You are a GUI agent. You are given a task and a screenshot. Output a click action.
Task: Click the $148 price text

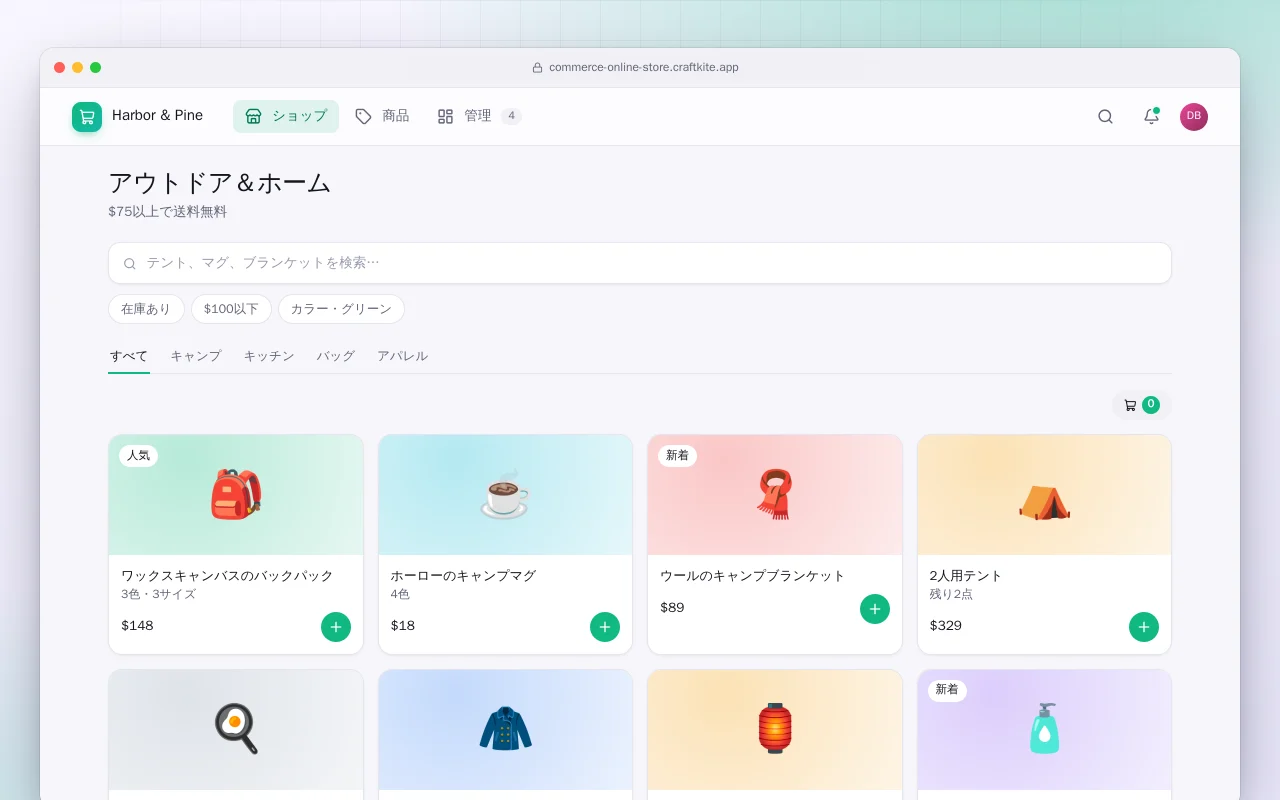pos(137,626)
